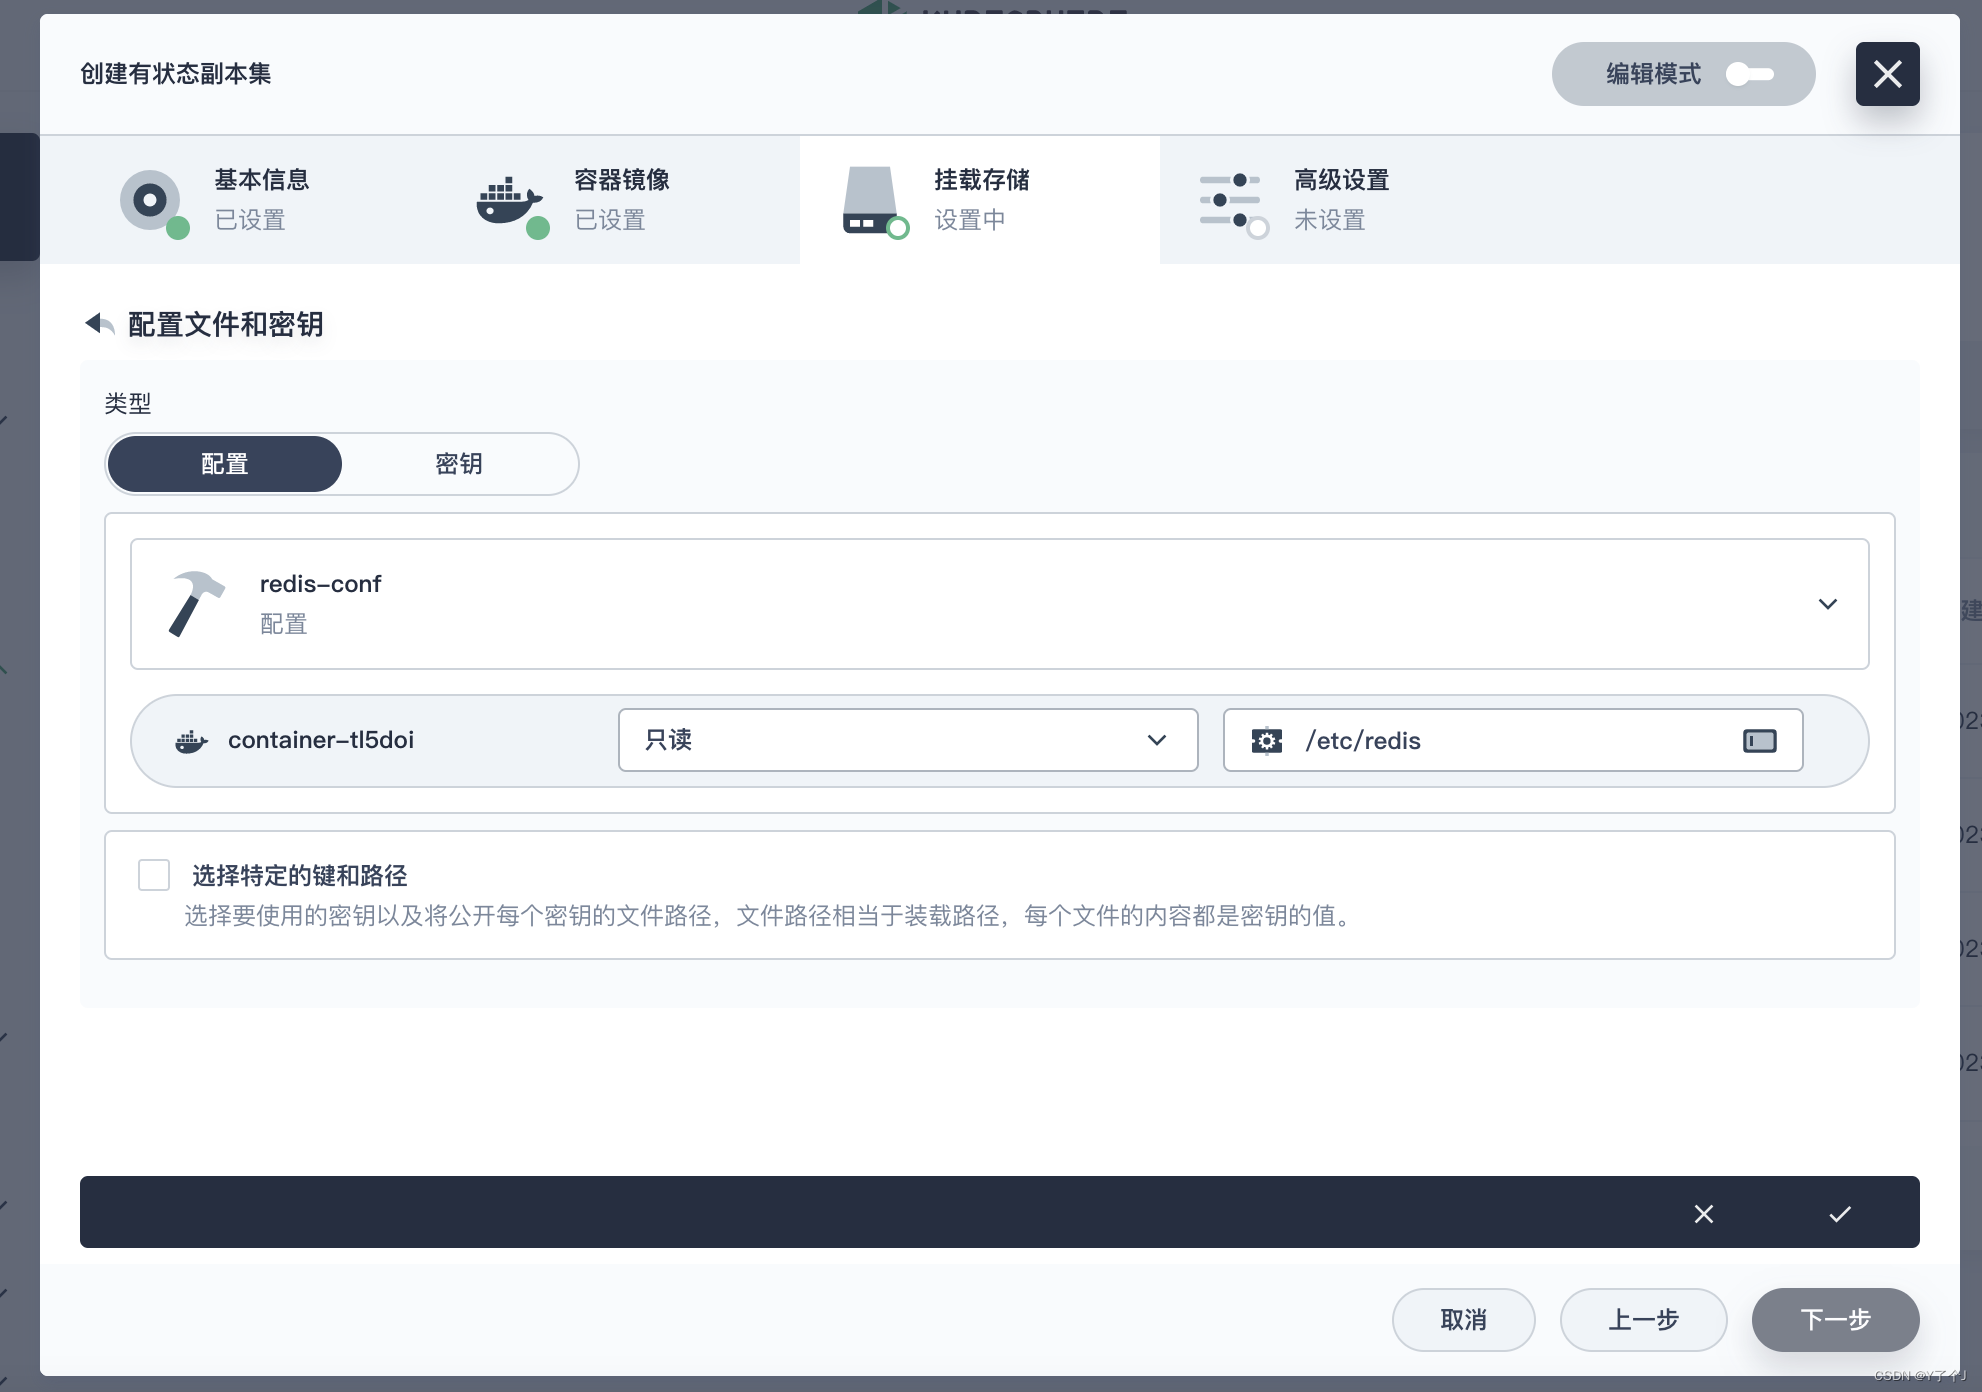Enable the 选择特定的键和路径 checkbox
Image resolution: width=1982 pixels, height=1392 pixels.
click(154, 875)
